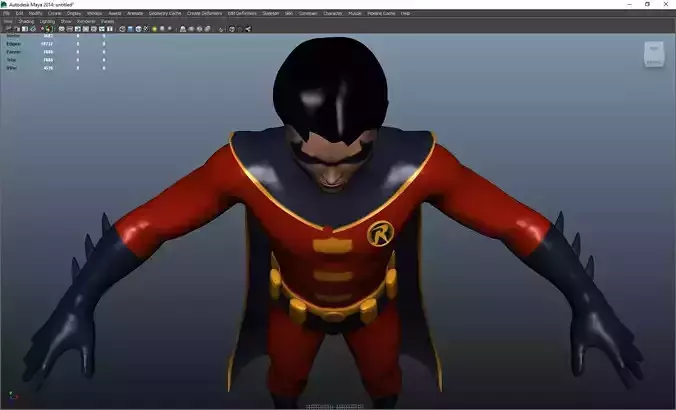Screen dimensions: 676x410
Task: Click the camera Bookmarks icon
Action: tap(25, 29)
